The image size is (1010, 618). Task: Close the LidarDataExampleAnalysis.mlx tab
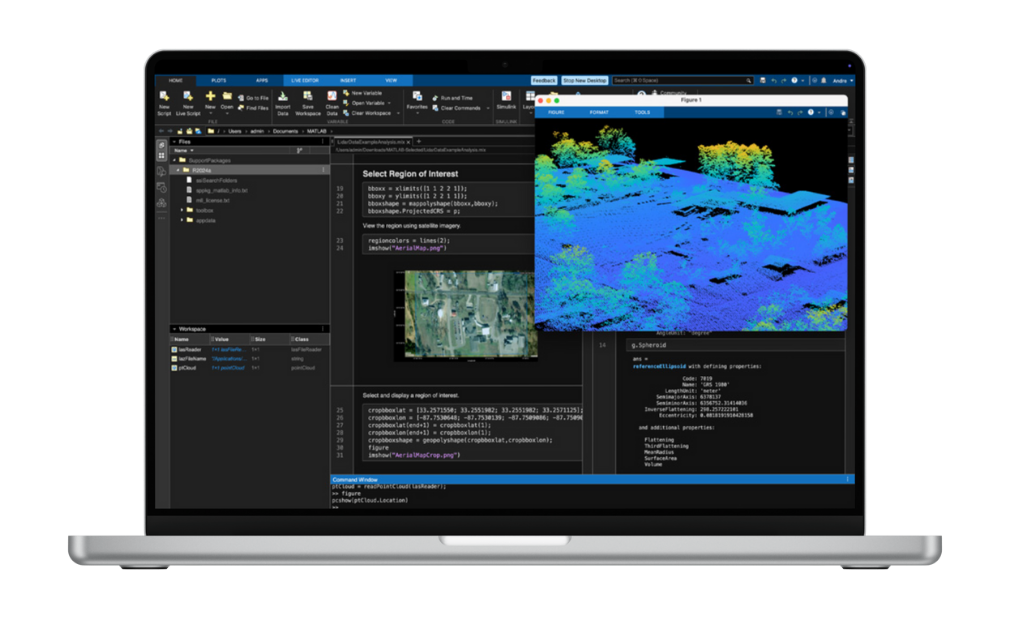point(408,142)
